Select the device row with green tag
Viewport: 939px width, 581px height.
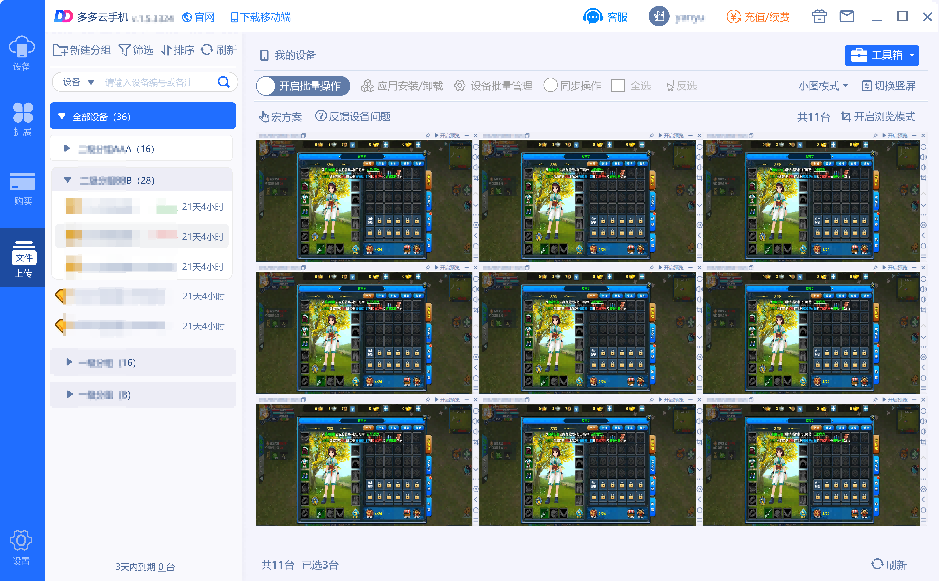[143, 207]
